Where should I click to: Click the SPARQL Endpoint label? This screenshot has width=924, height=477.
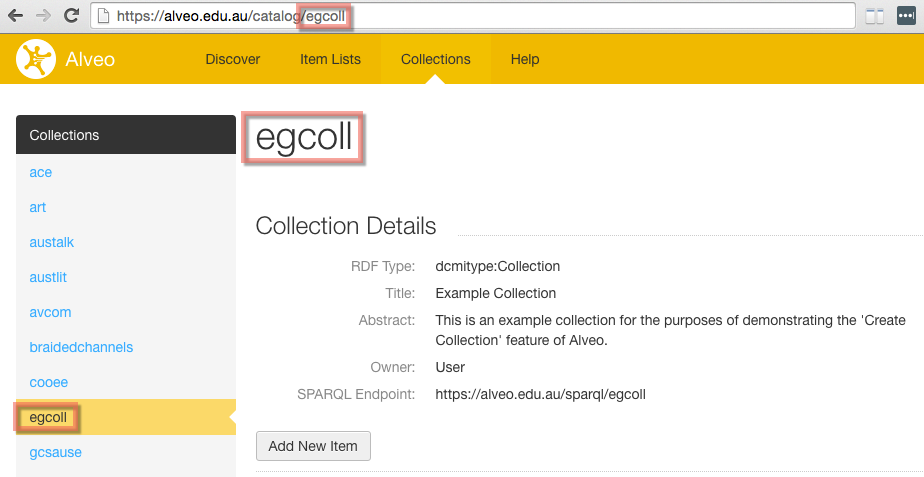click(x=357, y=394)
